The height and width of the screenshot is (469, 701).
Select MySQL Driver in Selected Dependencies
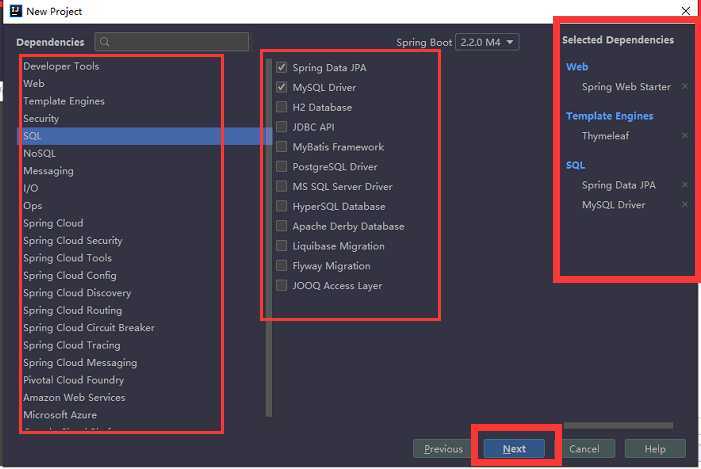click(x=613, y=205)
